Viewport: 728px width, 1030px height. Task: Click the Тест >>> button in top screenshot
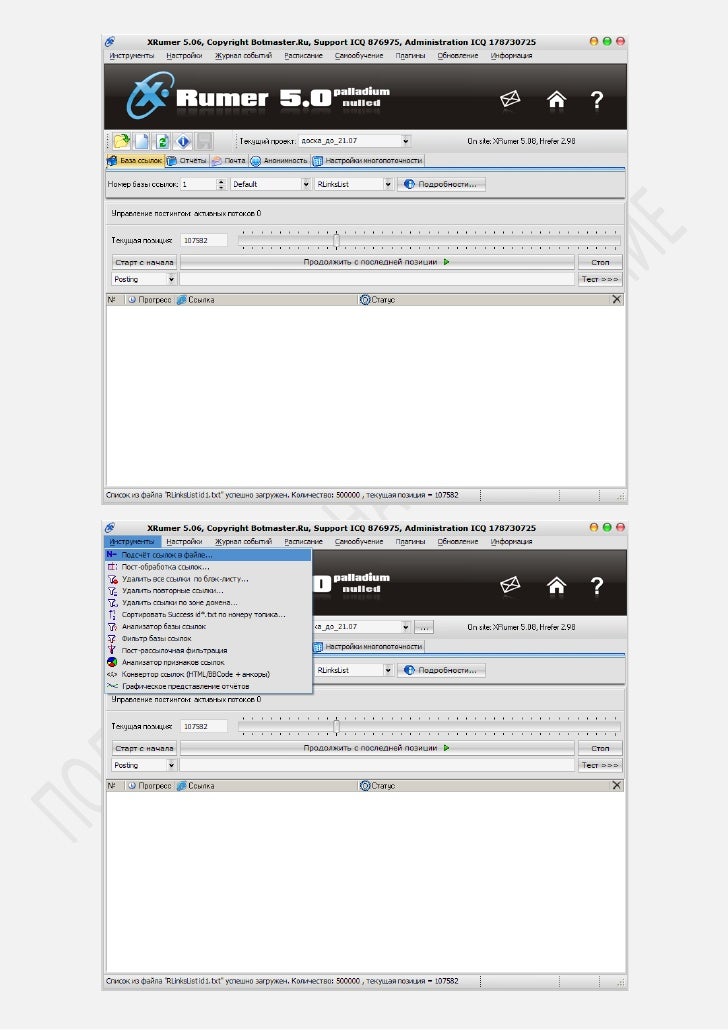pyautogui.click(x=600, y=279)
